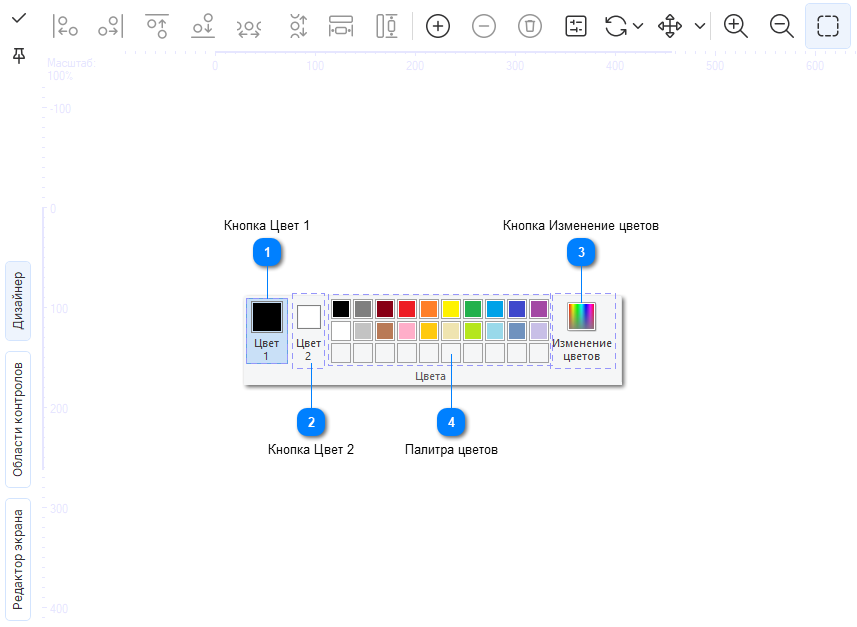Click the circled minus remove icon
Image resolution: width=857 pixels, height=627 pixels.
pos(483,26)
